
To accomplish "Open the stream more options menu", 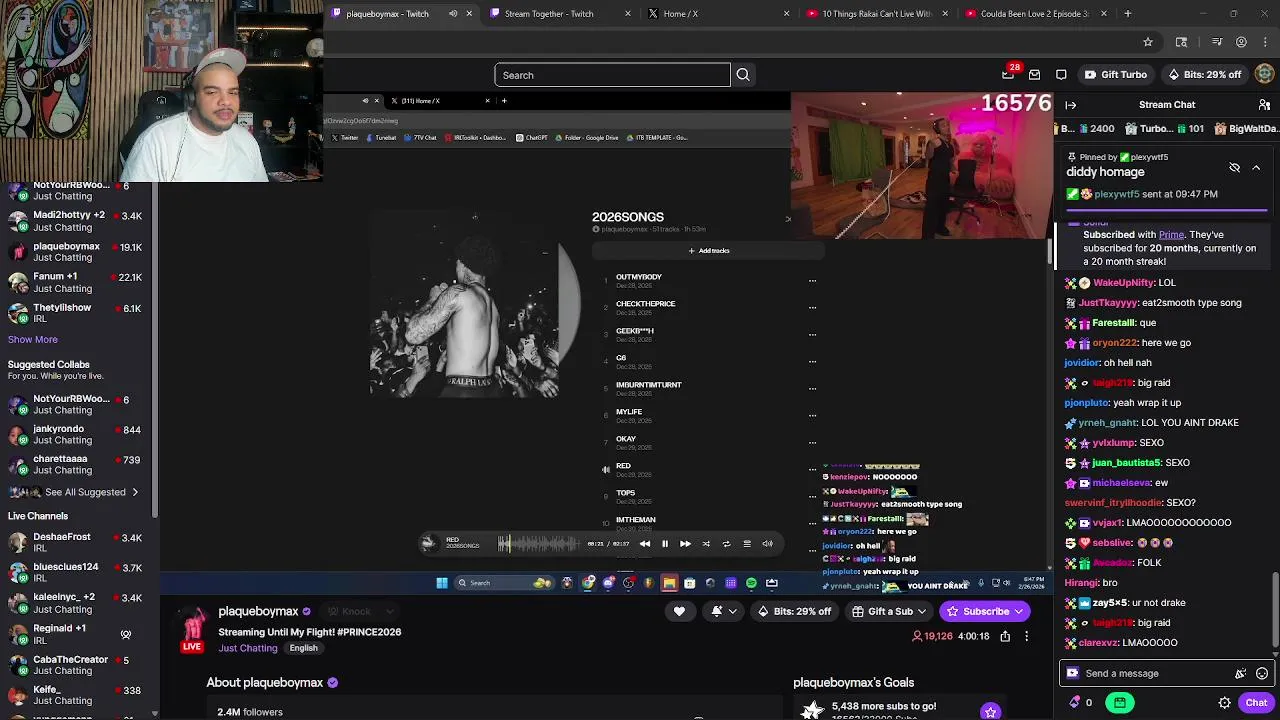I will (1026, 636).
